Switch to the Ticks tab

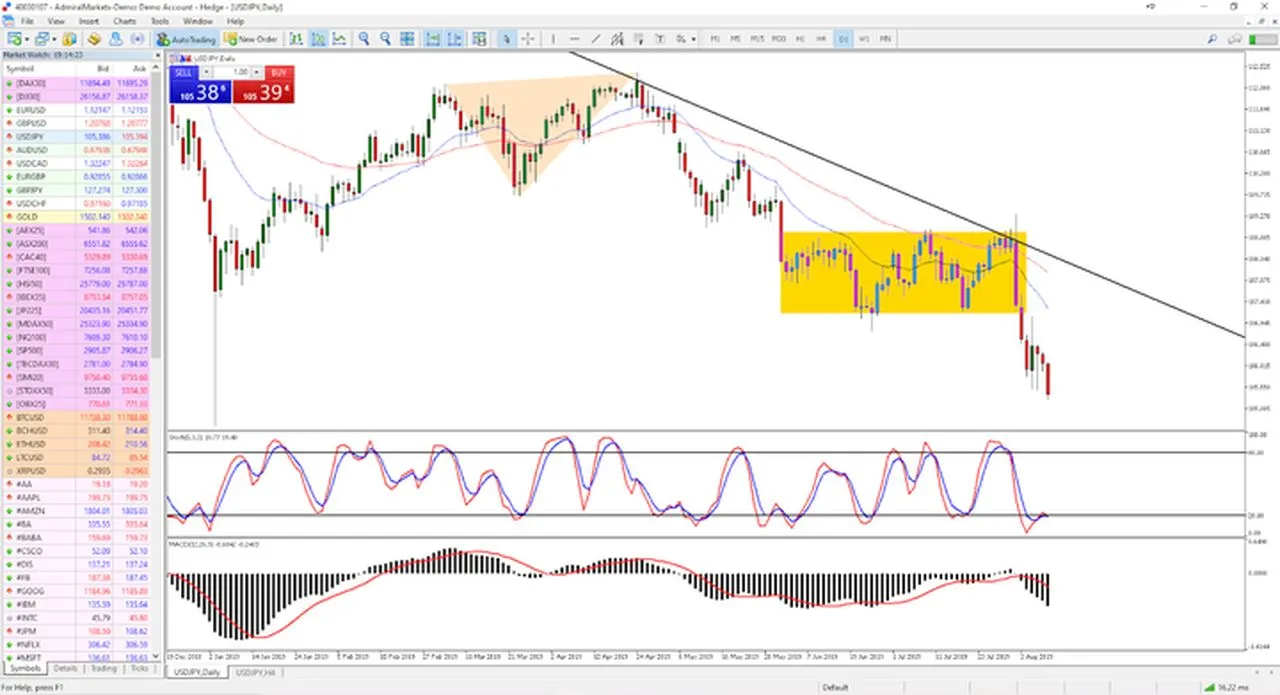pos(141,668)
